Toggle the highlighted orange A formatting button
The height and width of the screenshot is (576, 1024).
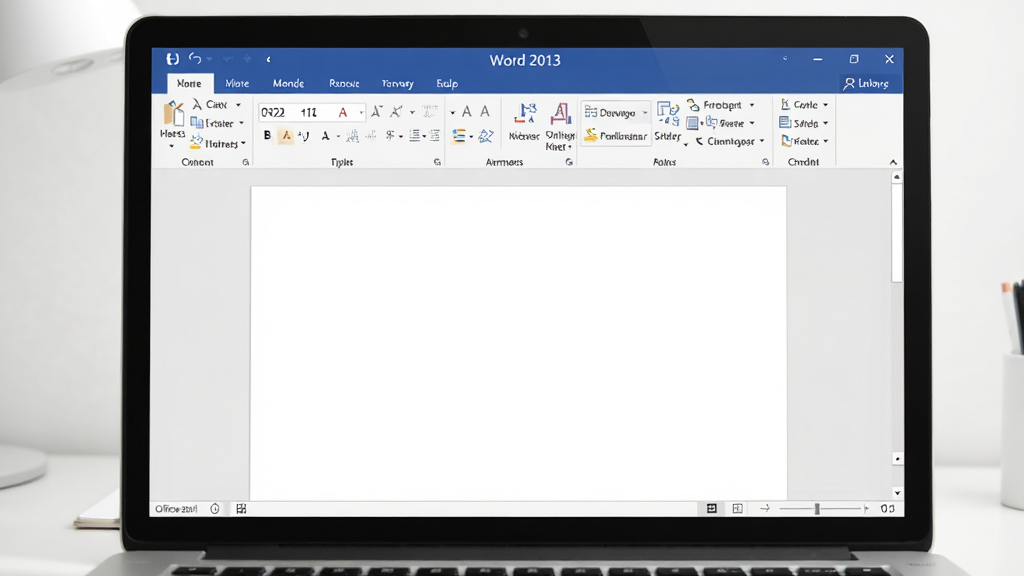coord(286,136)
